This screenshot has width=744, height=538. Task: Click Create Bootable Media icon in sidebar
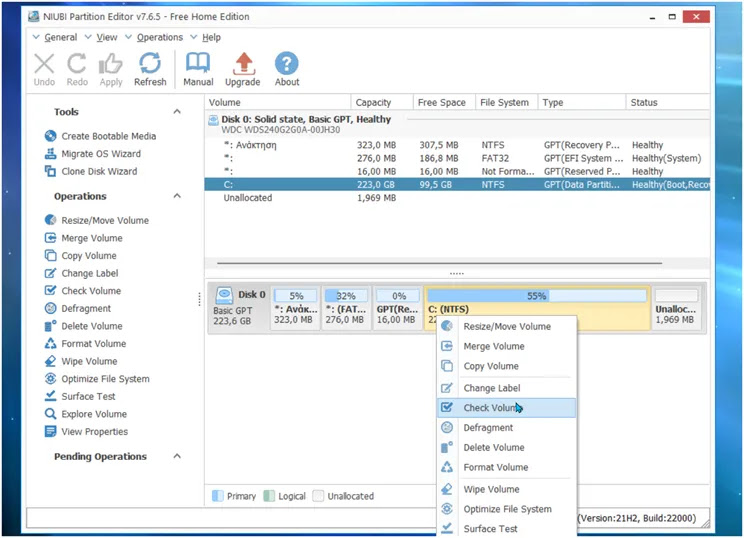(x=50, y=136)
